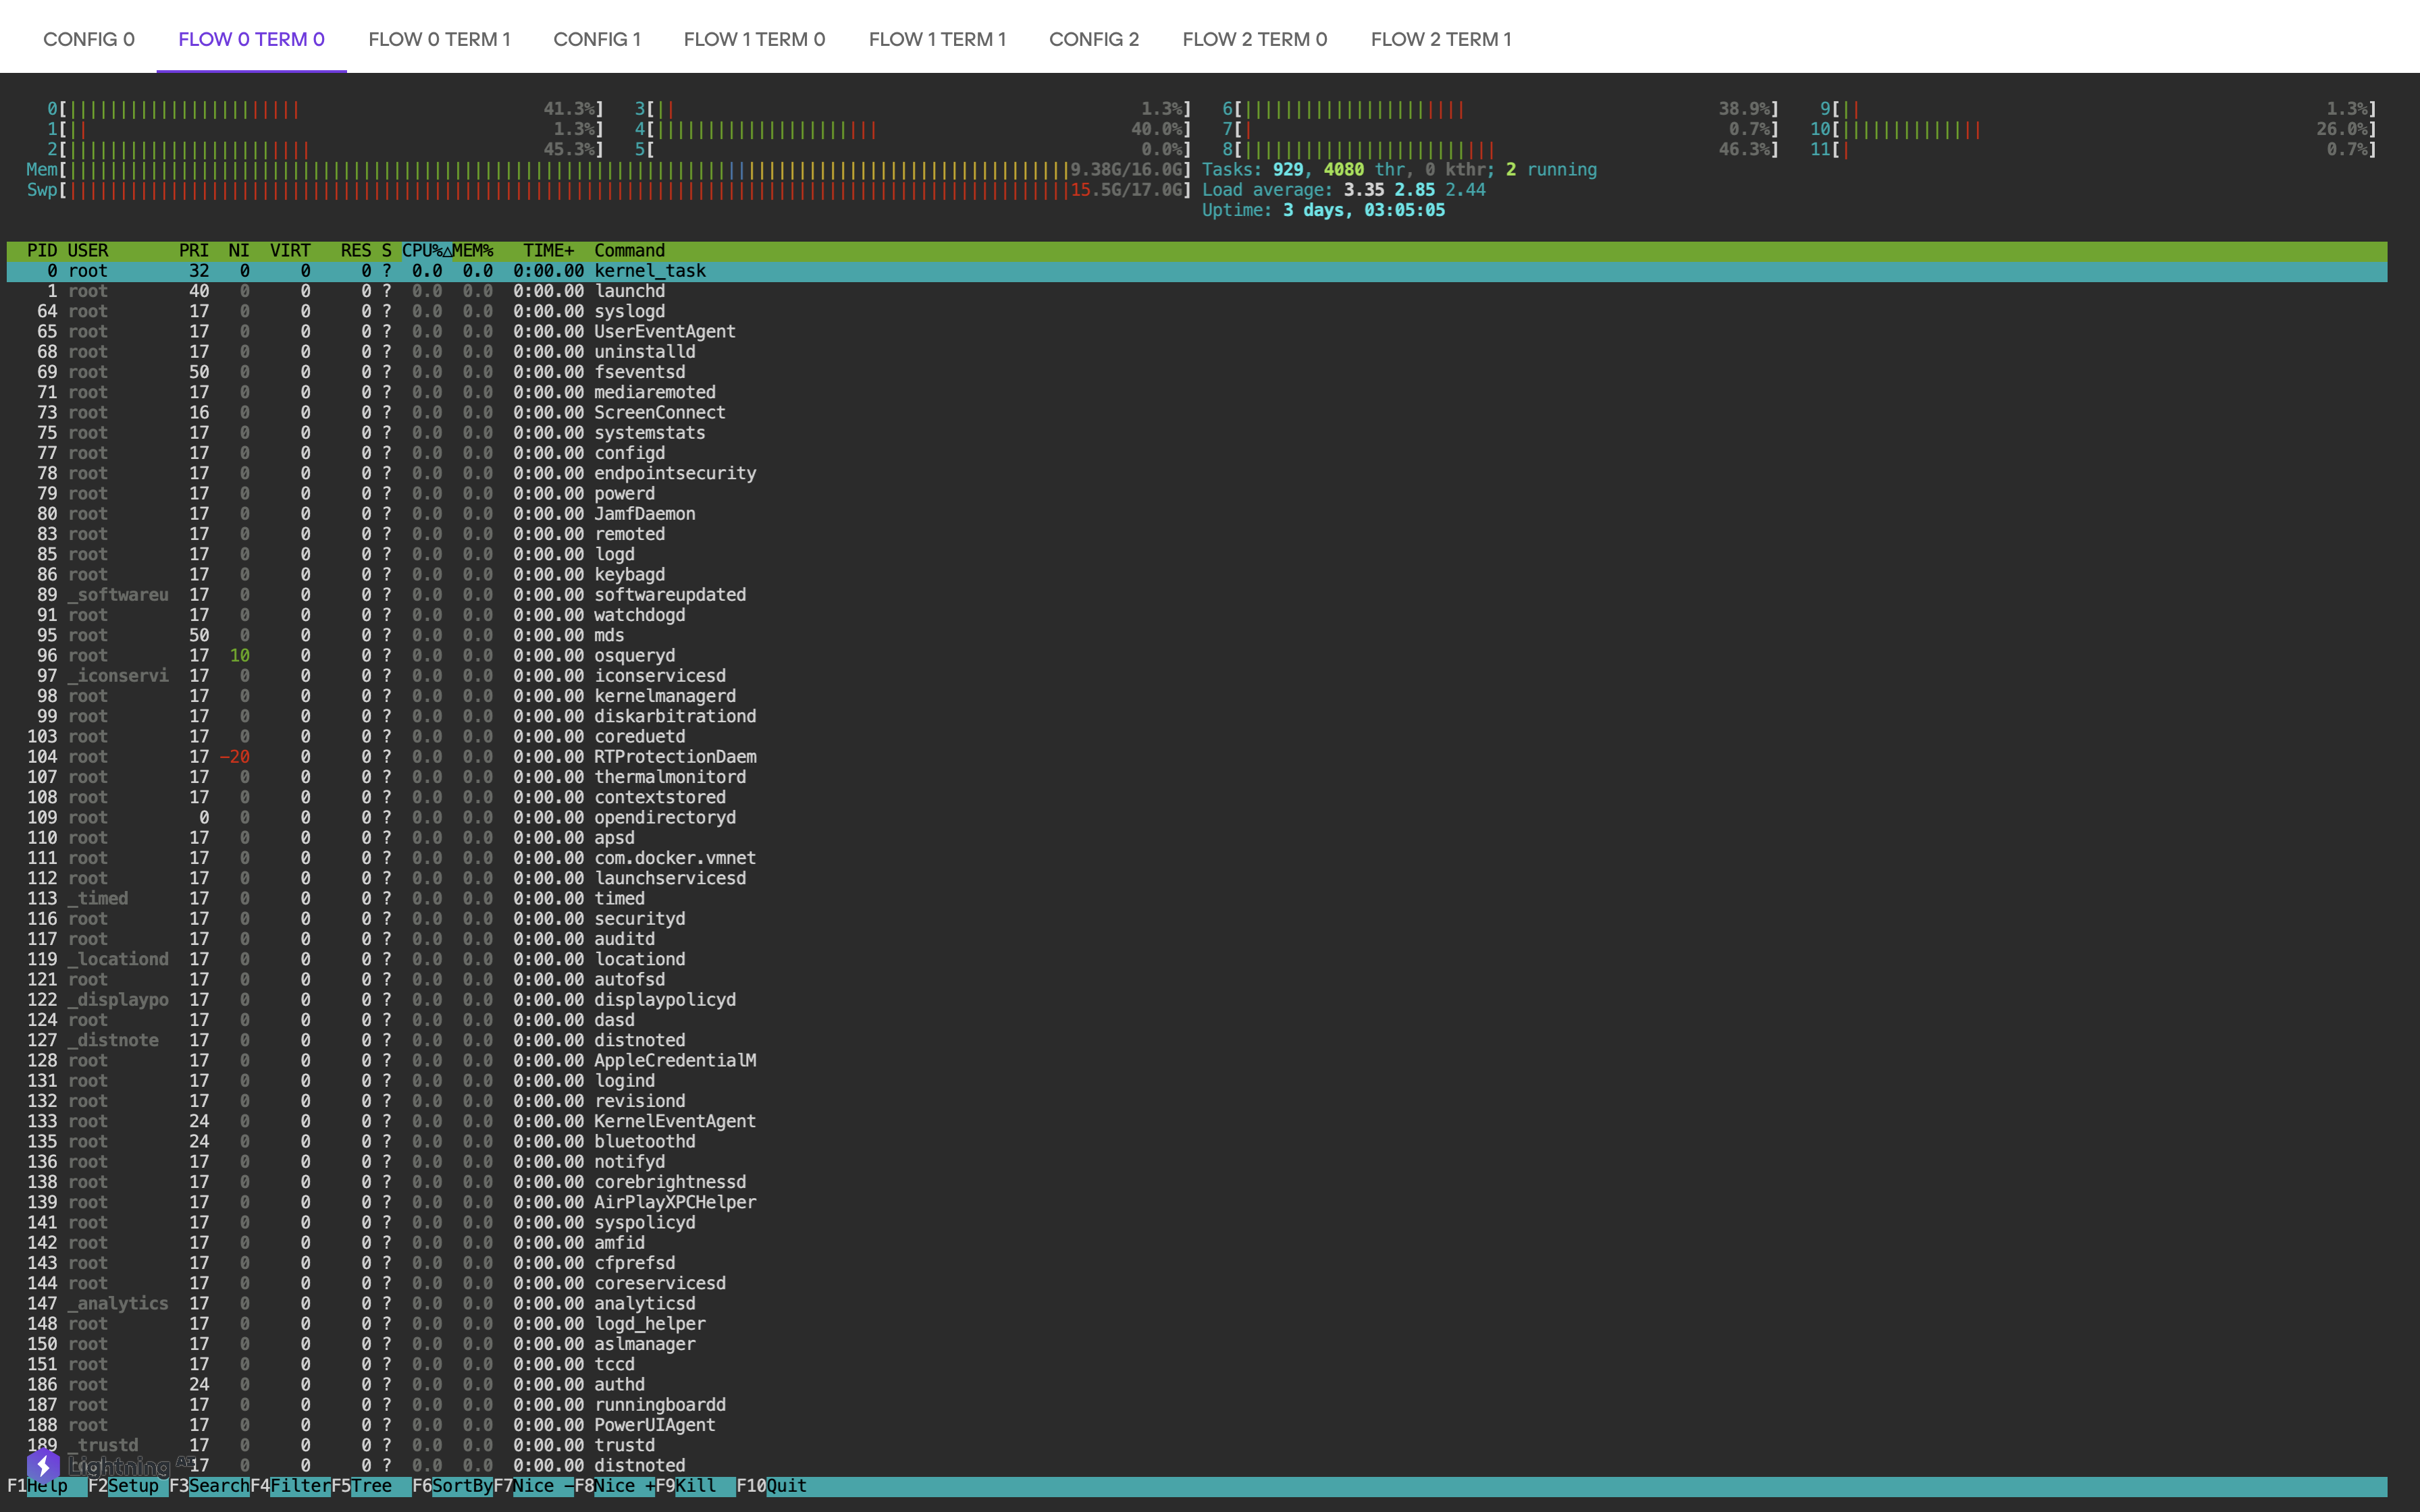Switch to the CONFIG 0 tab

(89, 39)
